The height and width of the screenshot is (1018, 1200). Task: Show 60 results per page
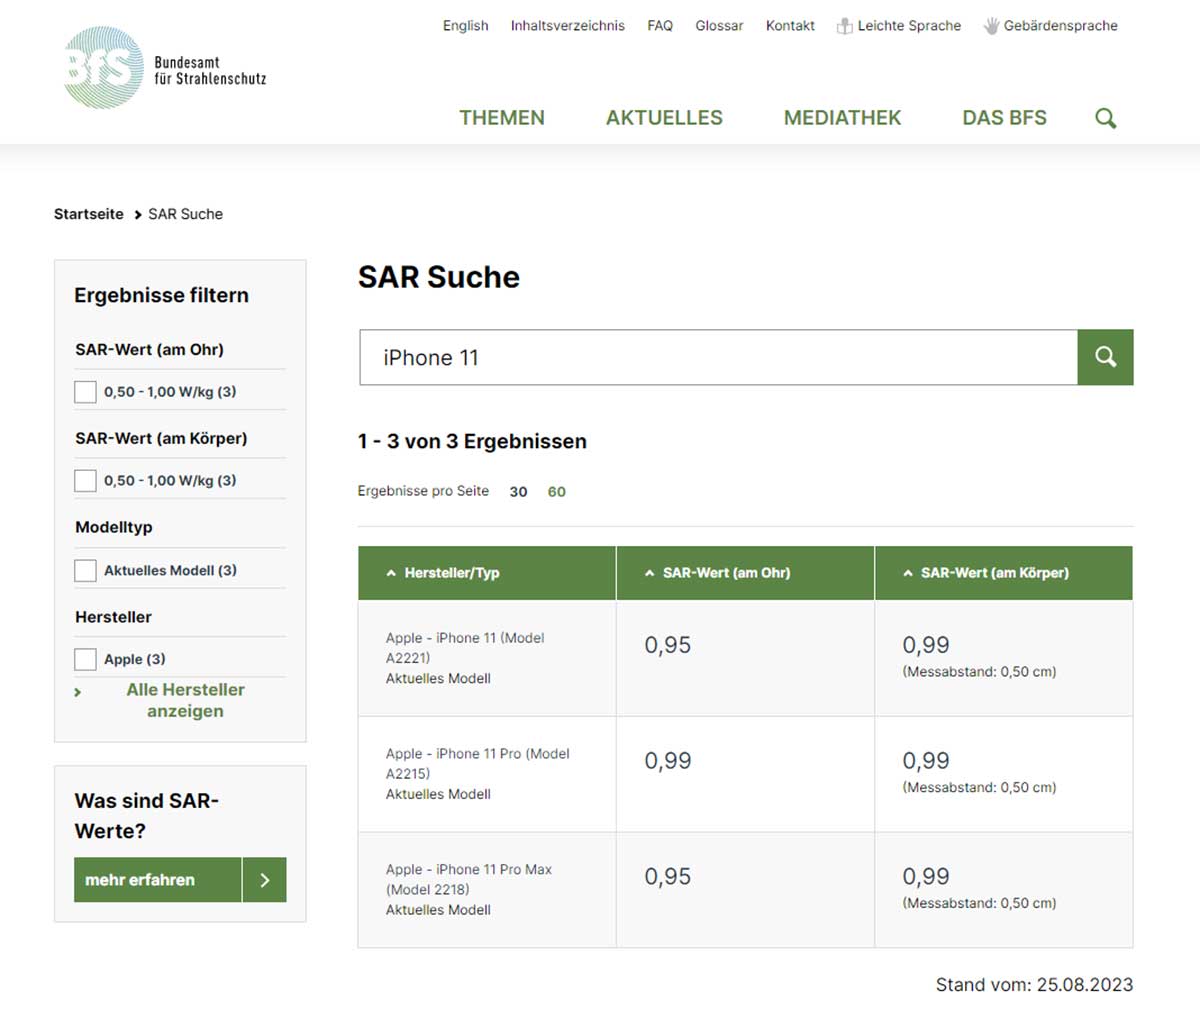557,492
